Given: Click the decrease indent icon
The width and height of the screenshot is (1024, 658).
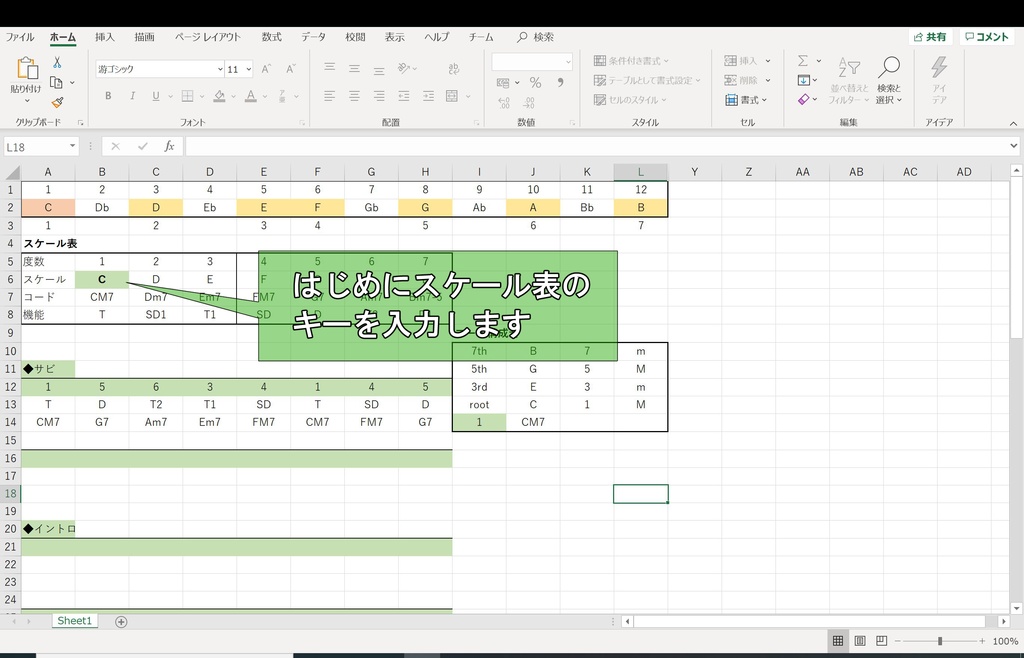Looking at the screenshot, I should (404, 96).
